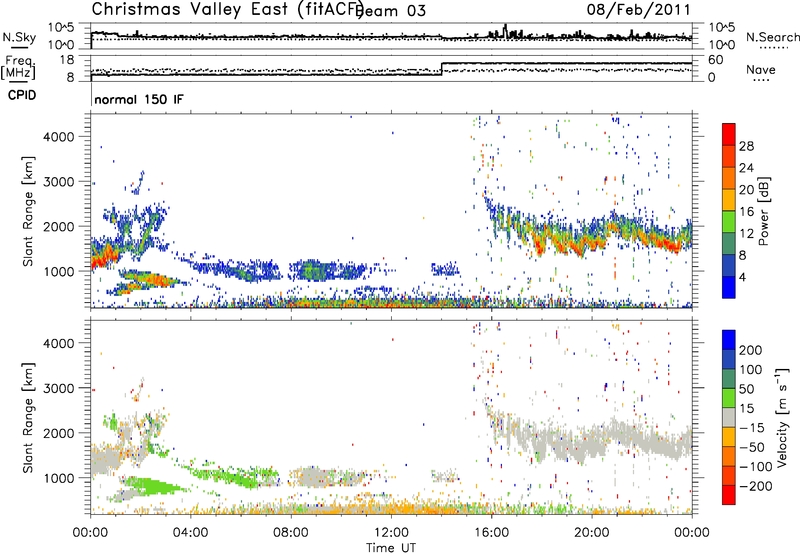Click the 'N.Search' legend label
This screenshot has height=554, width=800.
coord(772,37)
